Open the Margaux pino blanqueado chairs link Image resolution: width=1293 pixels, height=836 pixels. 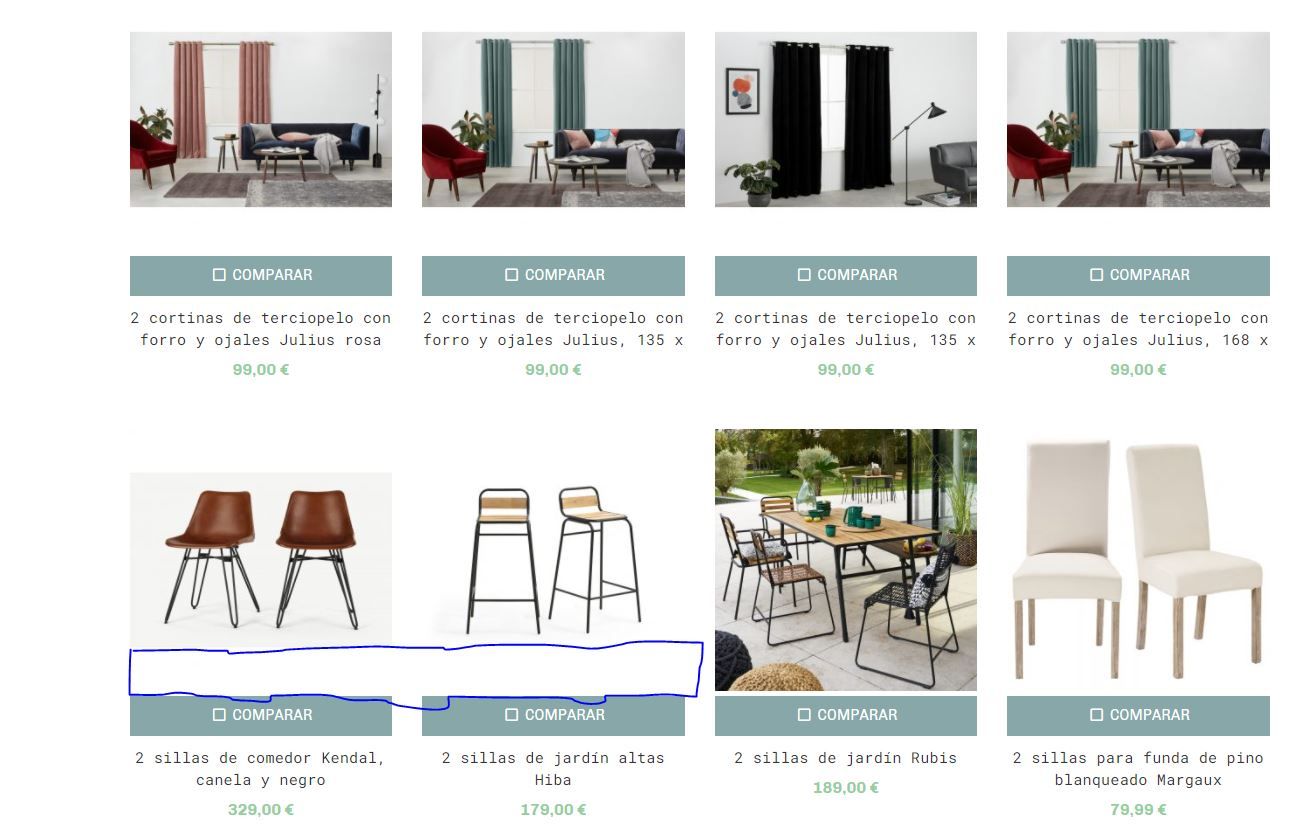pos(1138,769)
